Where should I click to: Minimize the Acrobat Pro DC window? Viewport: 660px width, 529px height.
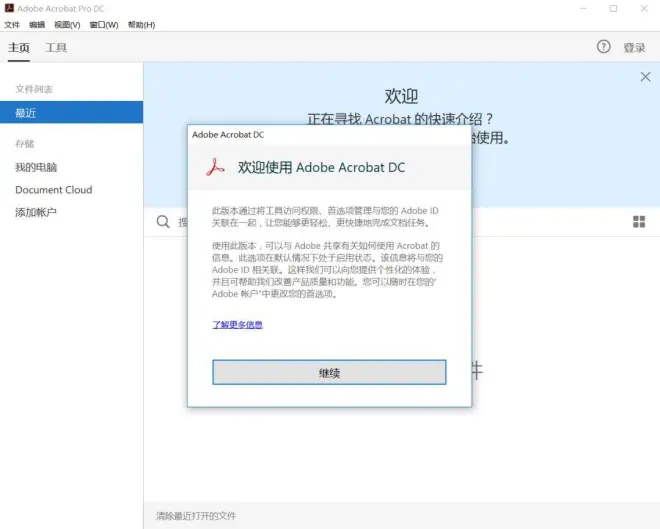583,8
